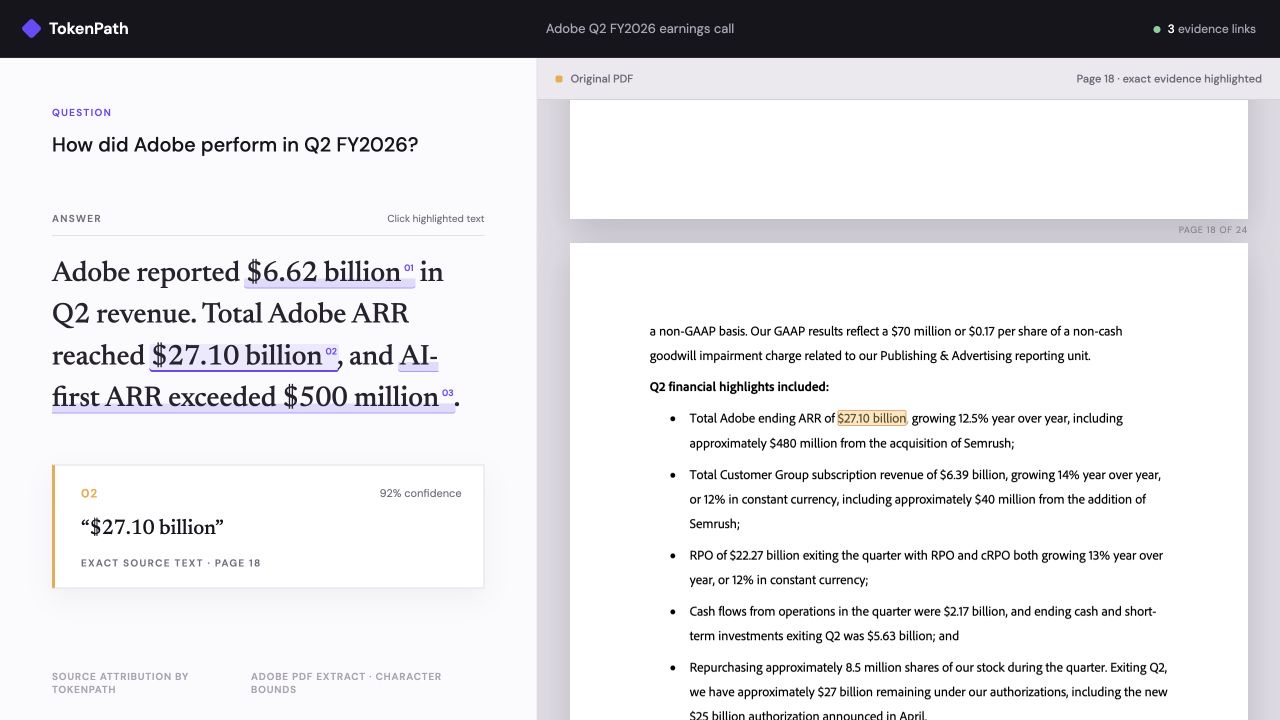This screenshot has height=720, width=1280.
Task: Click the yellow highlighted $27.10 billion in PDF
Action: pyautogui.click(x=872, y=418)
